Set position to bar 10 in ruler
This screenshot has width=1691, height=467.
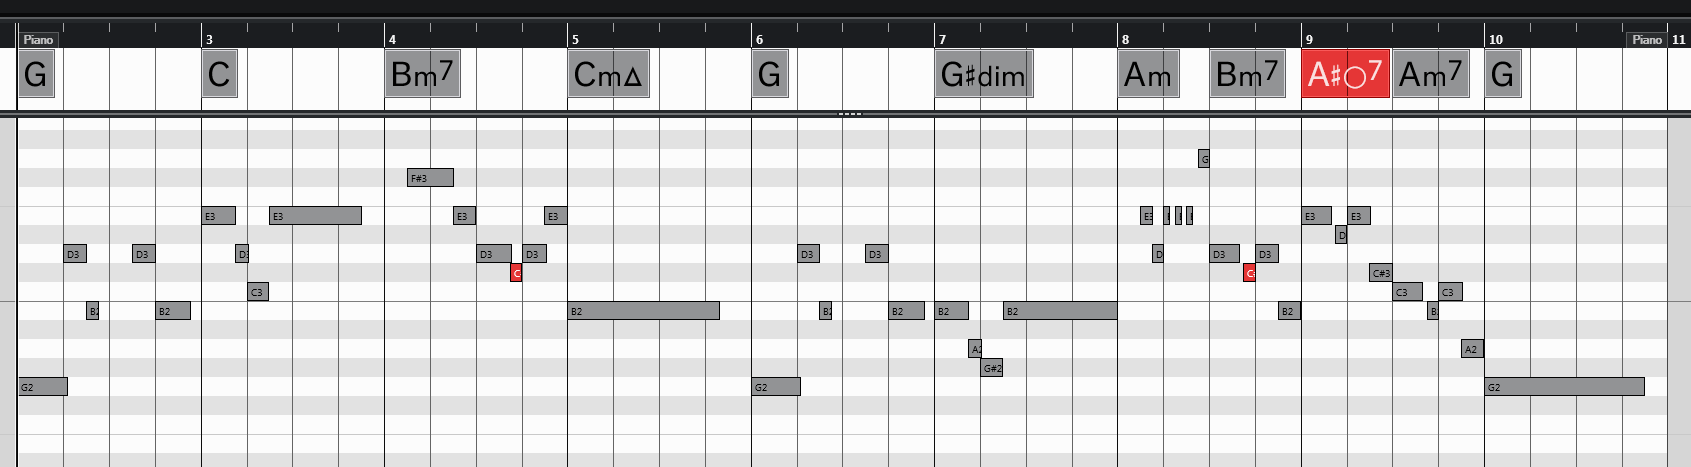[x=1495, y=39]
